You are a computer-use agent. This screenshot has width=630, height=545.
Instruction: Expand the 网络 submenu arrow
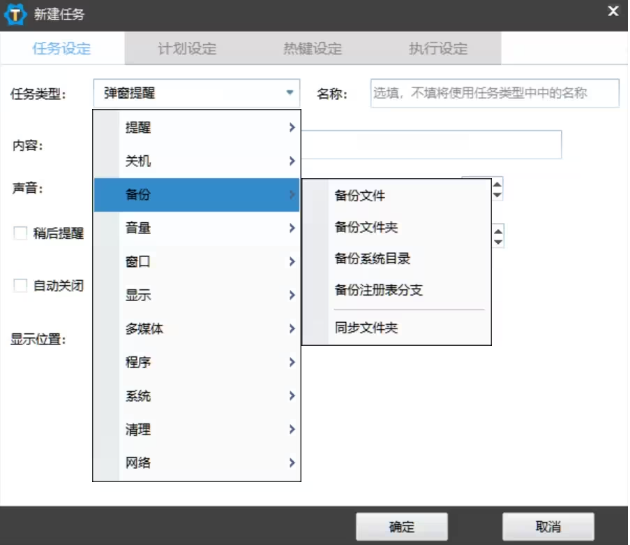291,463
